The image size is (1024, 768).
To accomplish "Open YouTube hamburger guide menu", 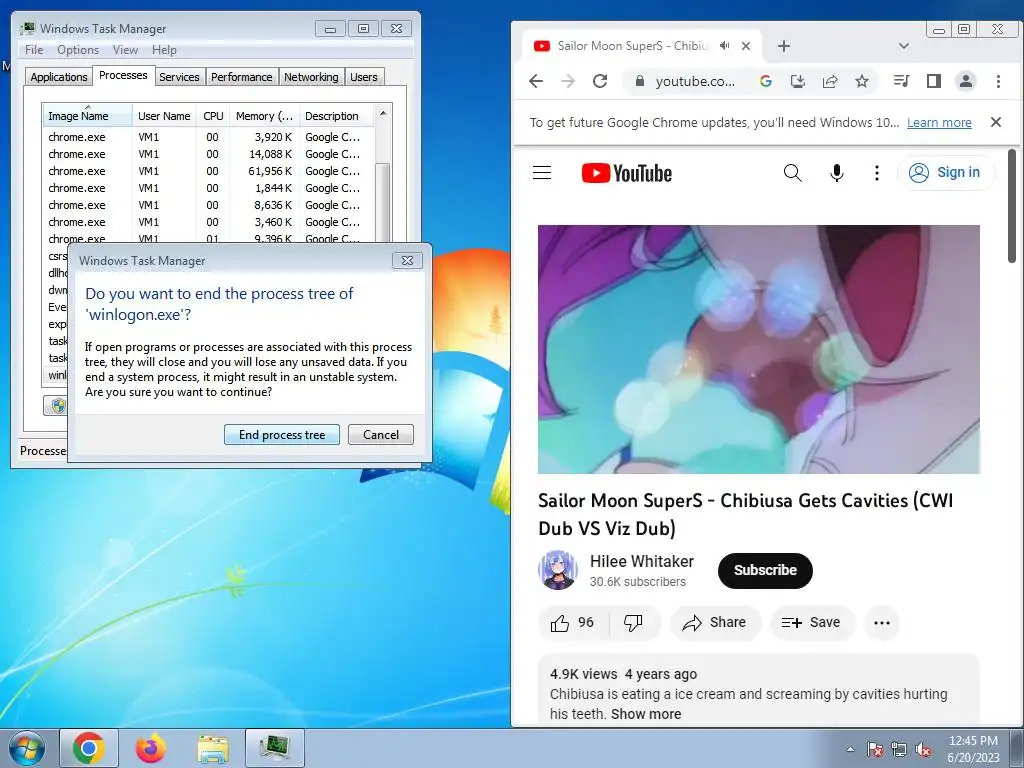I will tap(542, 172).
